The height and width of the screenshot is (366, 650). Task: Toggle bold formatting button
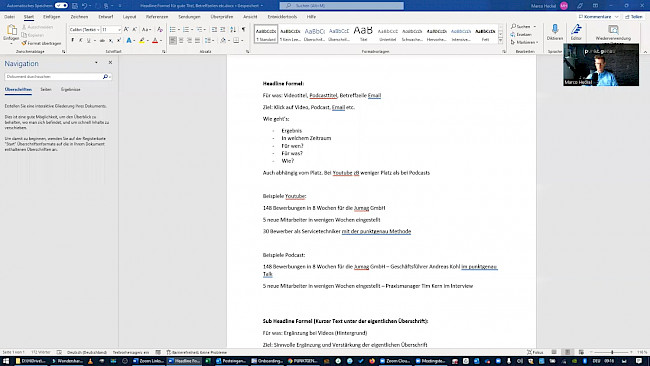[x=73, y=41]
